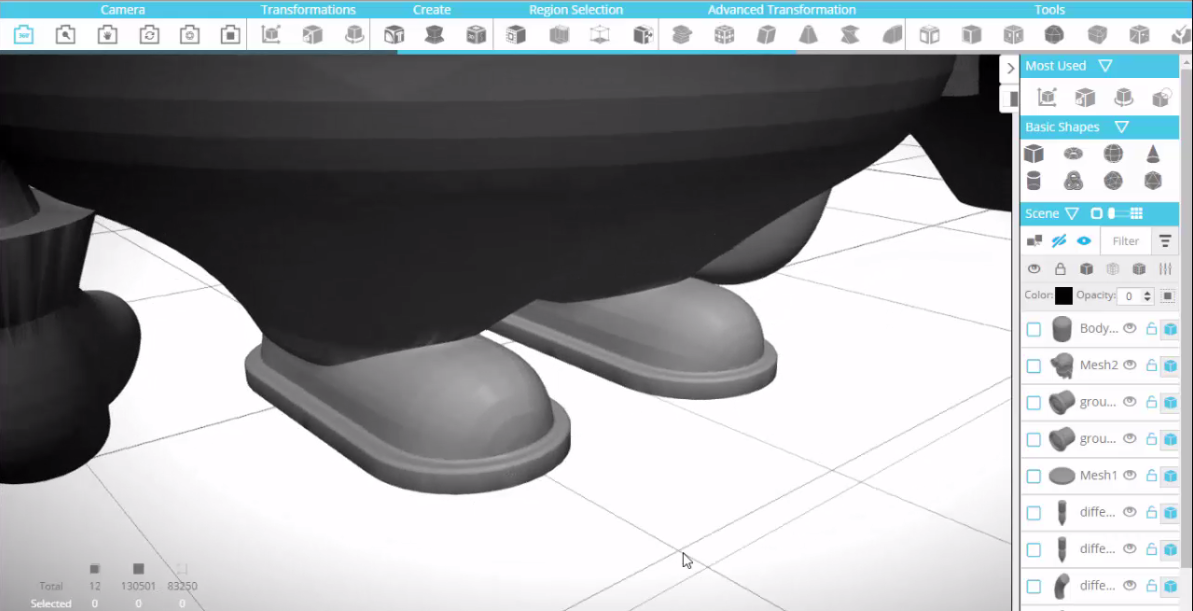
Task: Collapse the Most Used section
Action: click(1106, 66)
